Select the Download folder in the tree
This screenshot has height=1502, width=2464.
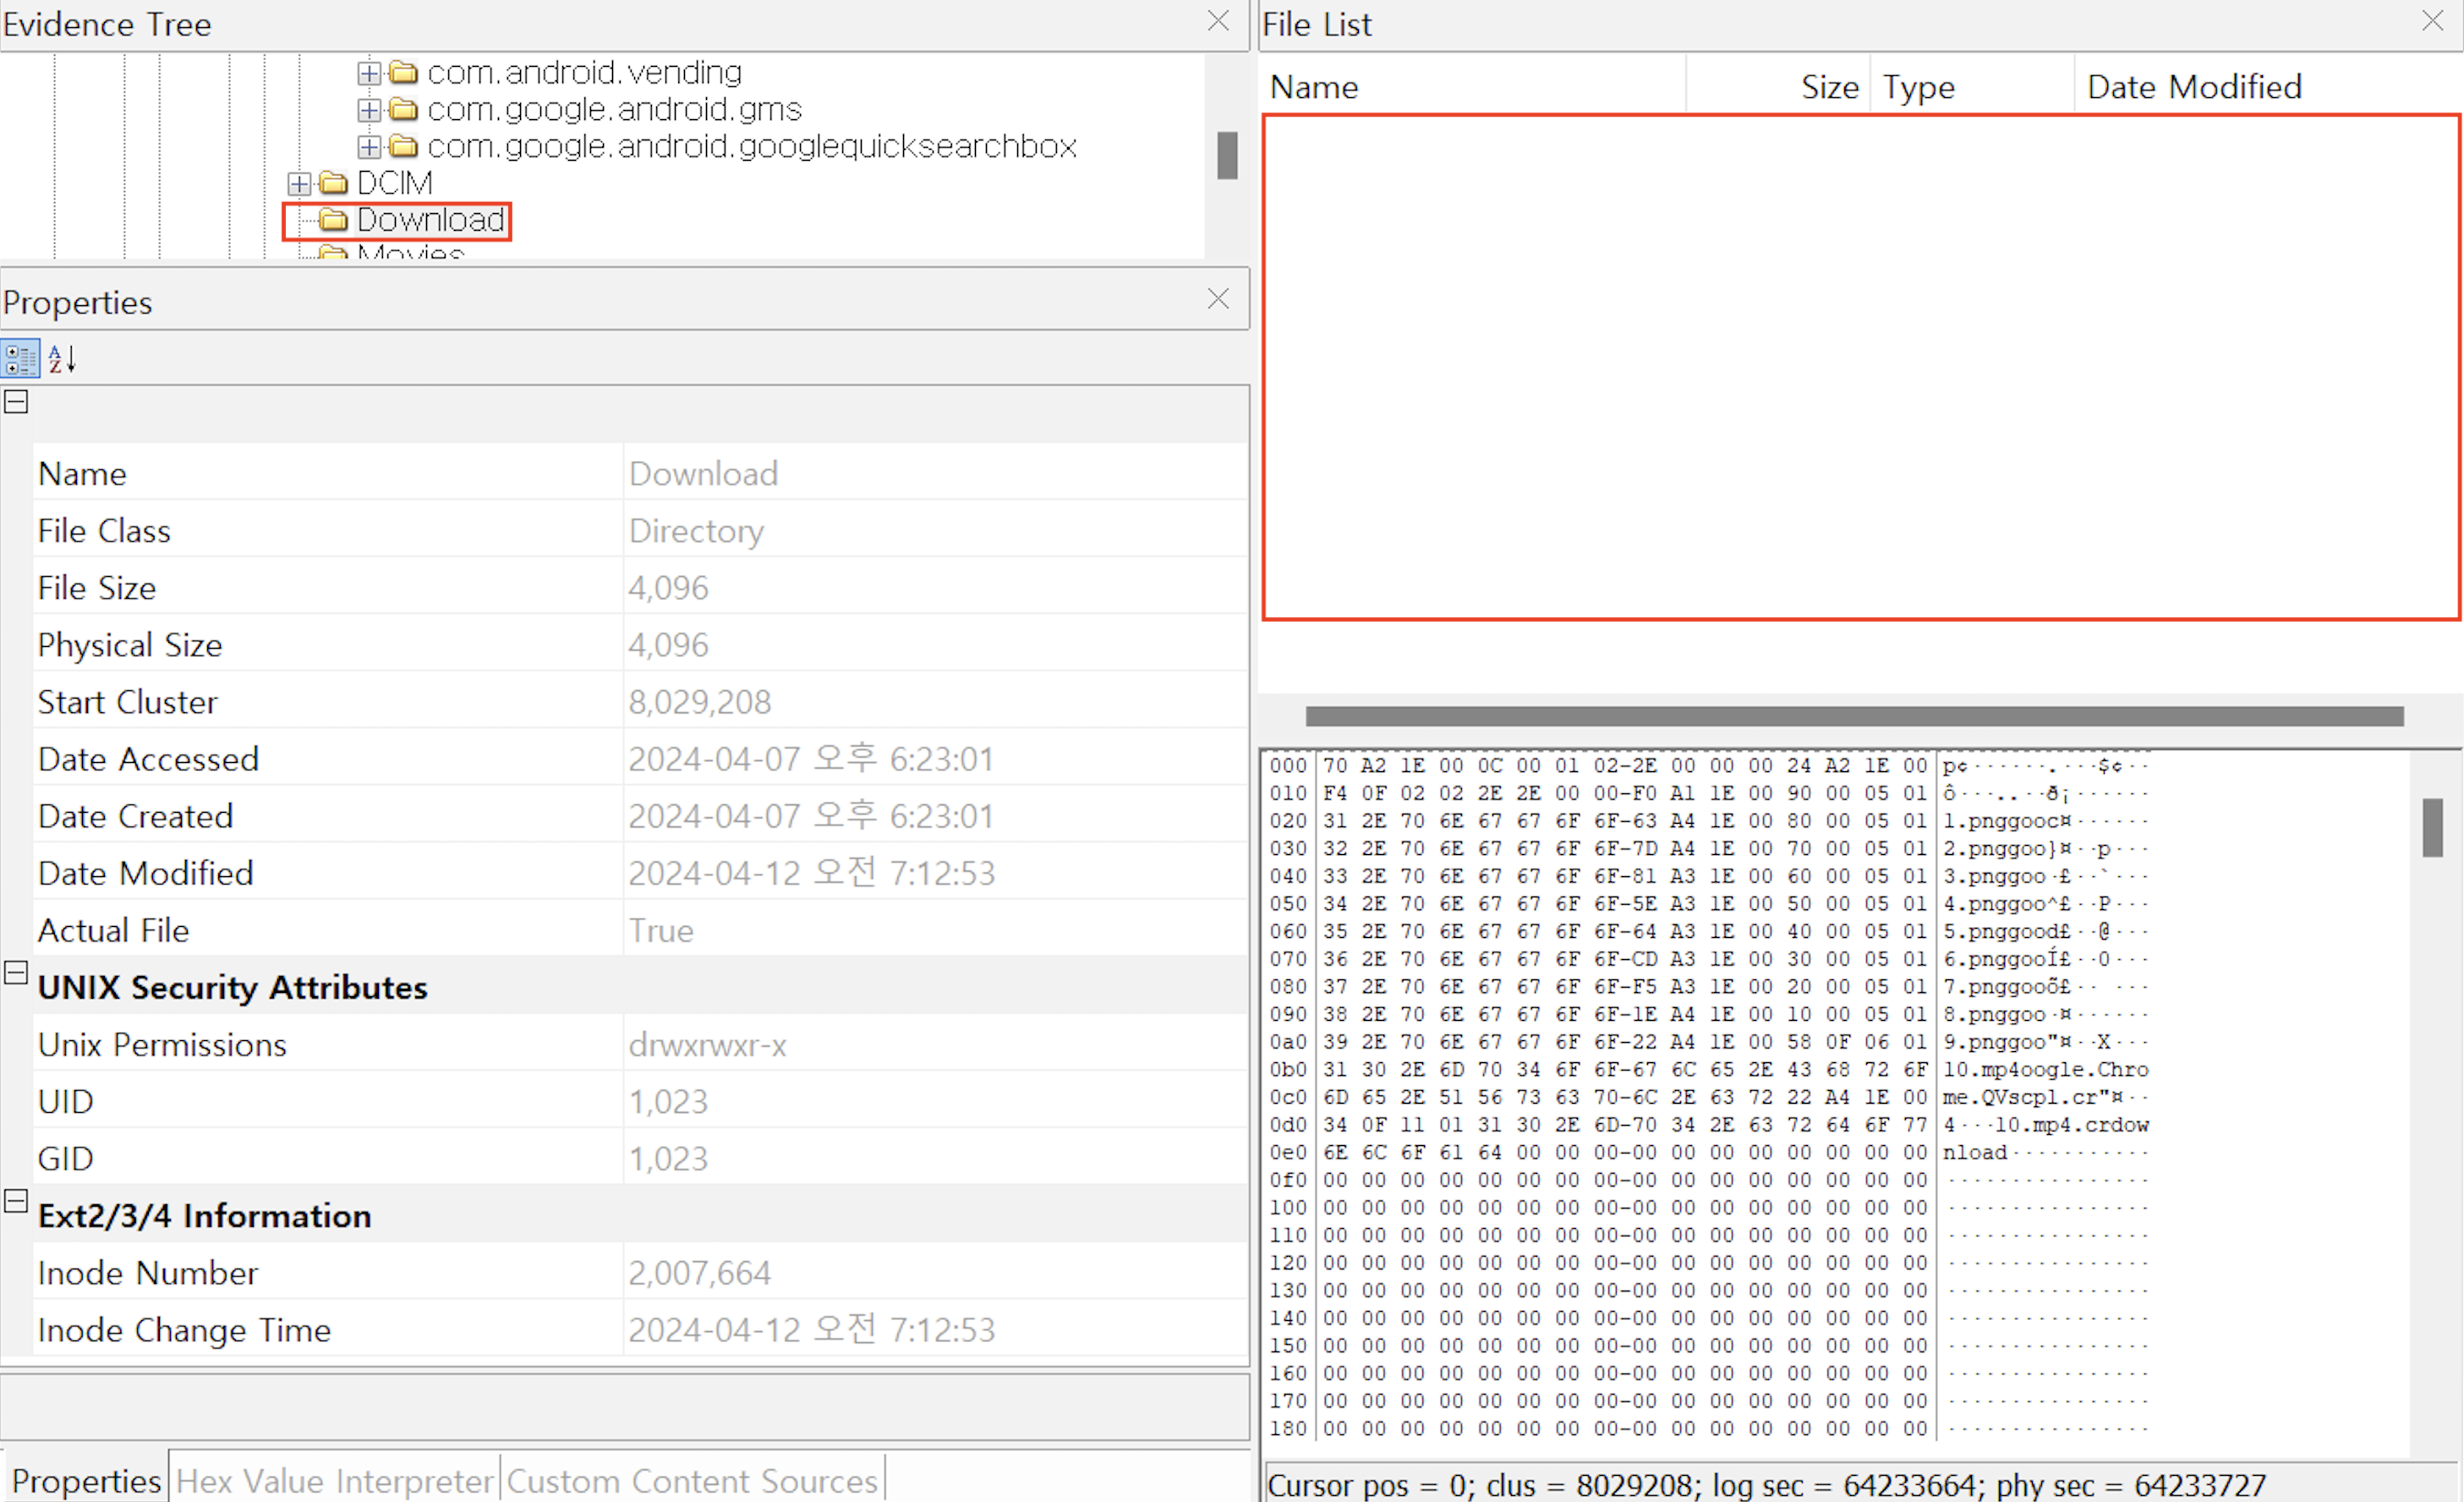pyautogui.click(x=430, y=220)
